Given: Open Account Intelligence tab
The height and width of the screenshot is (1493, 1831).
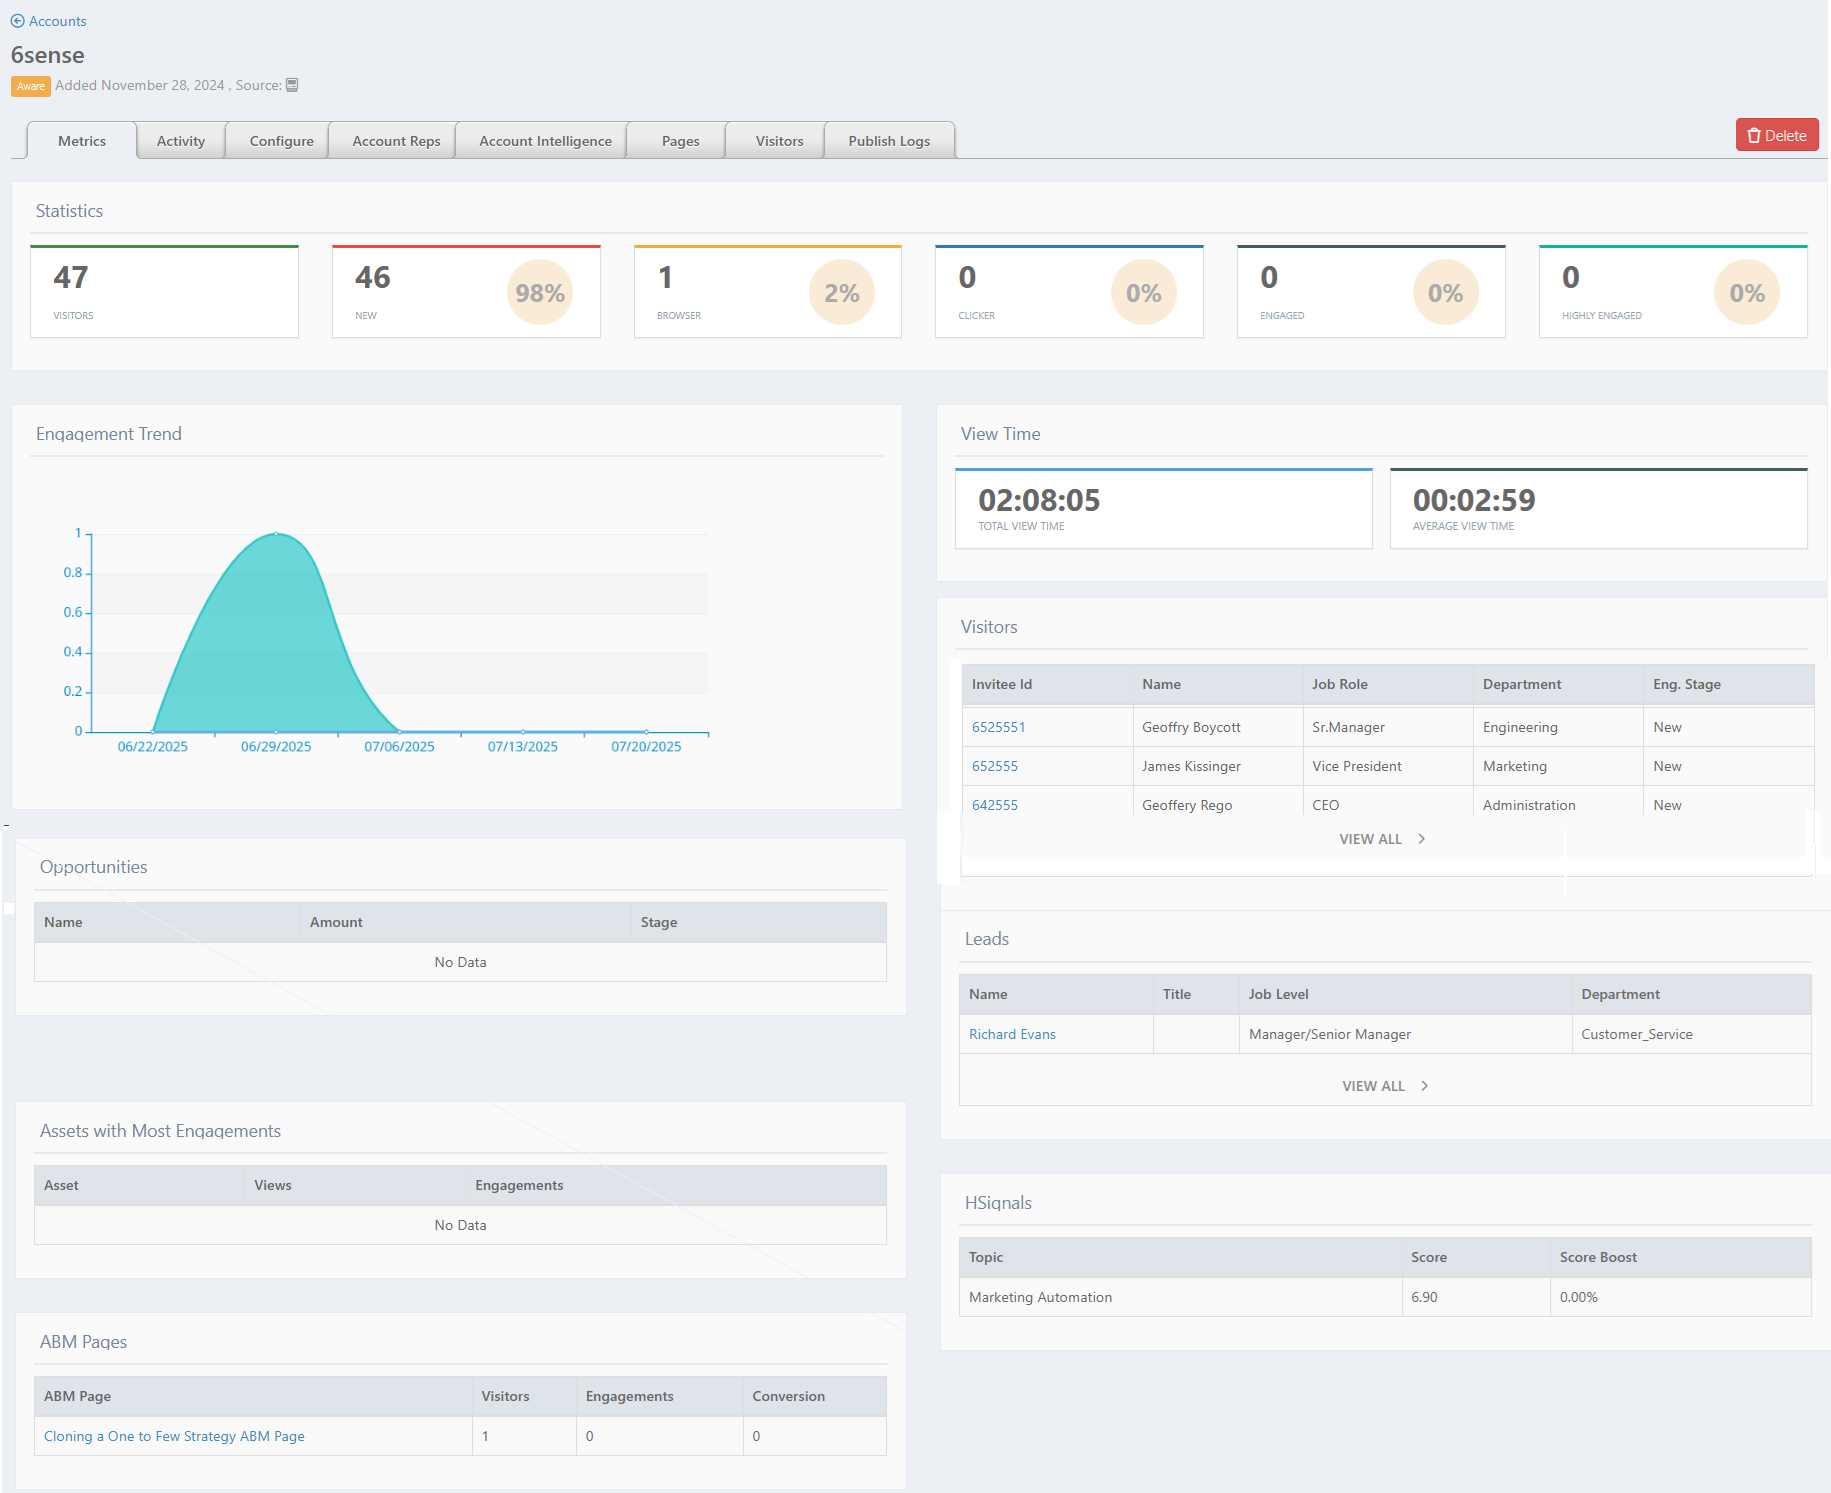Looking at the screenshot, I should (545, 141).
